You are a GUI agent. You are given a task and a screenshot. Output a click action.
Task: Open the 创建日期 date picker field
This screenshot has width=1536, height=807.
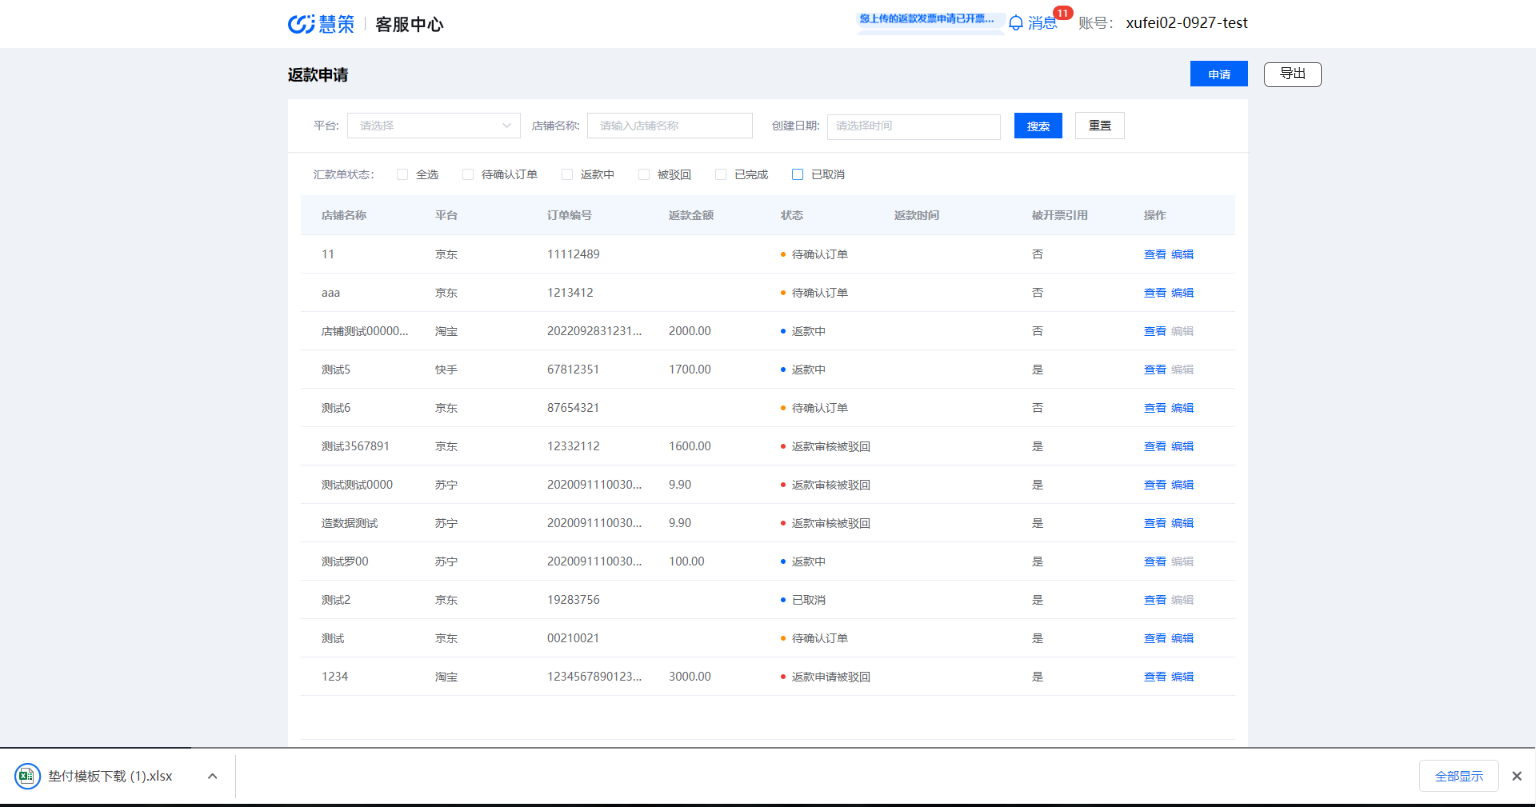(x=914, y=126)
